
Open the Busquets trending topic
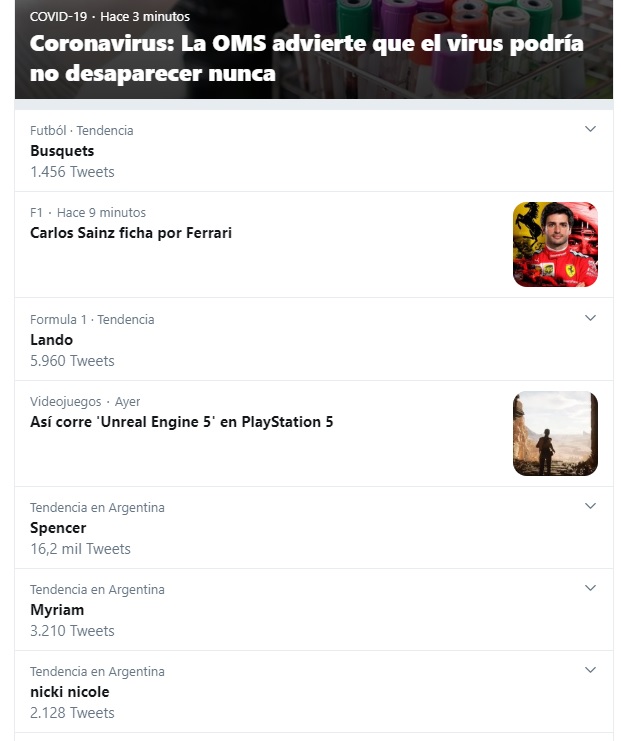pos(62,151)
